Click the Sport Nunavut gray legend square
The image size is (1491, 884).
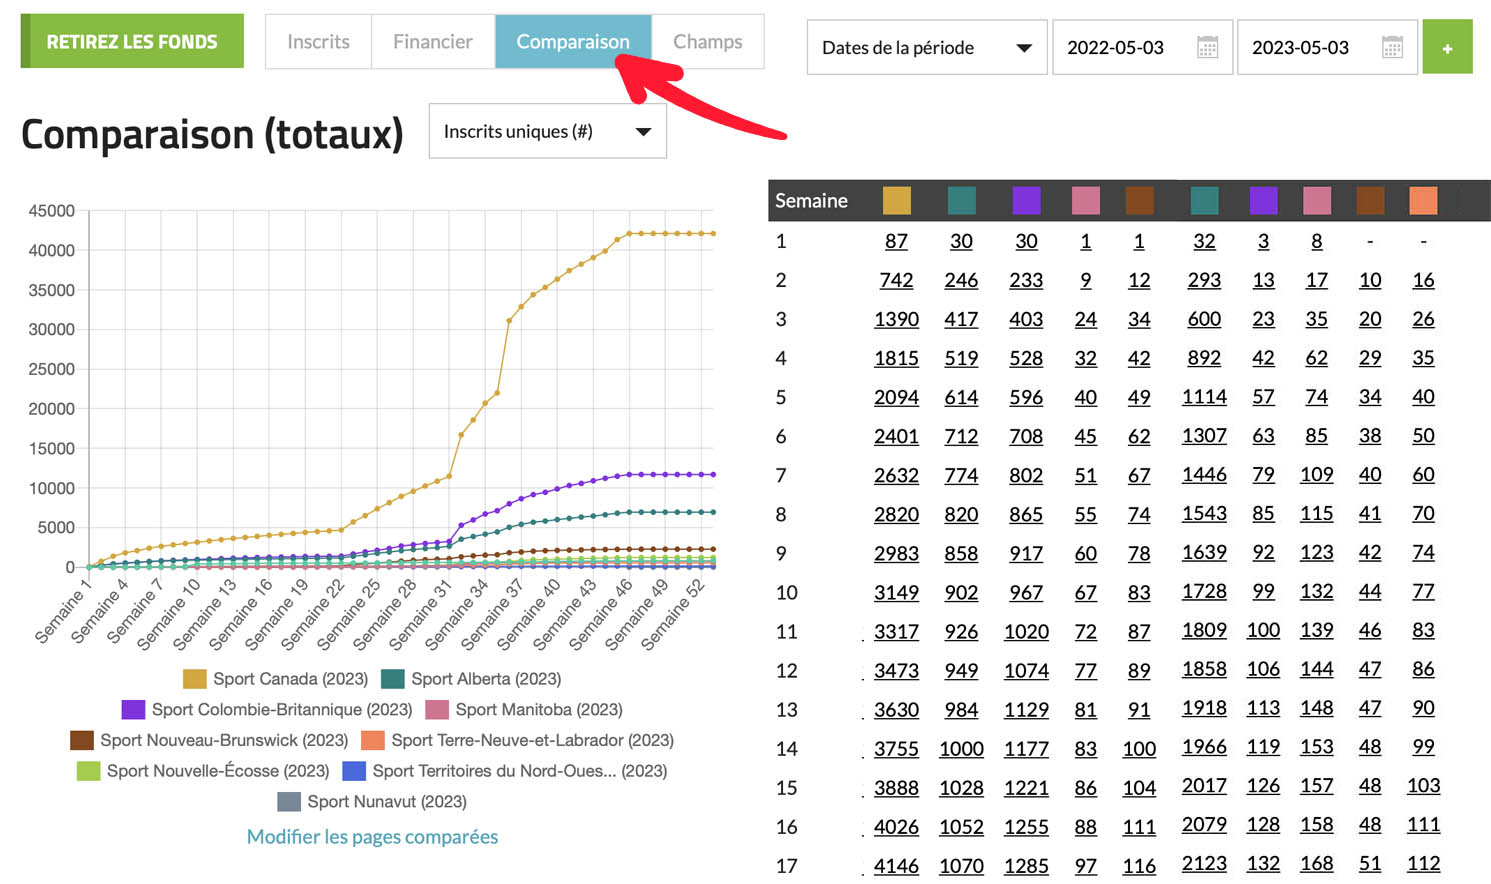point(289,802)
